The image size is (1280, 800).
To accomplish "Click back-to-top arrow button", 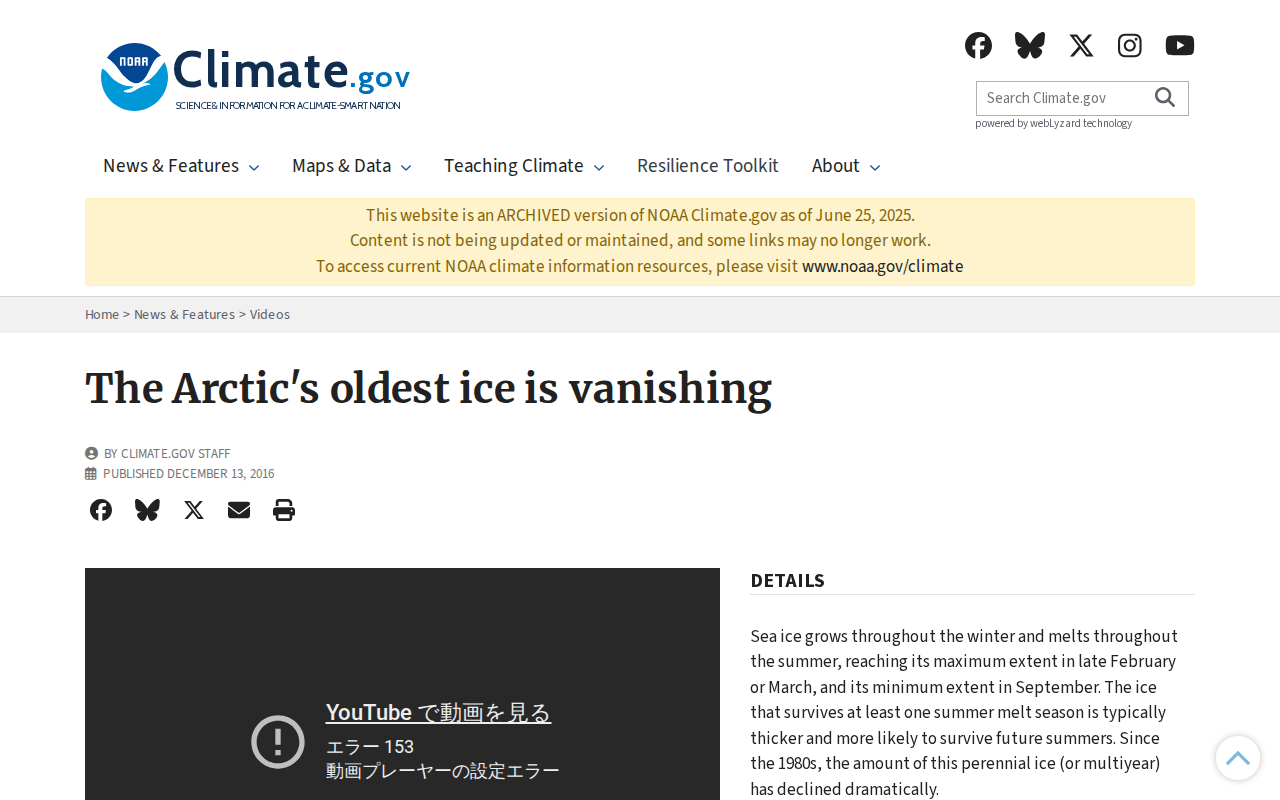I will [x=1238, y=758].
